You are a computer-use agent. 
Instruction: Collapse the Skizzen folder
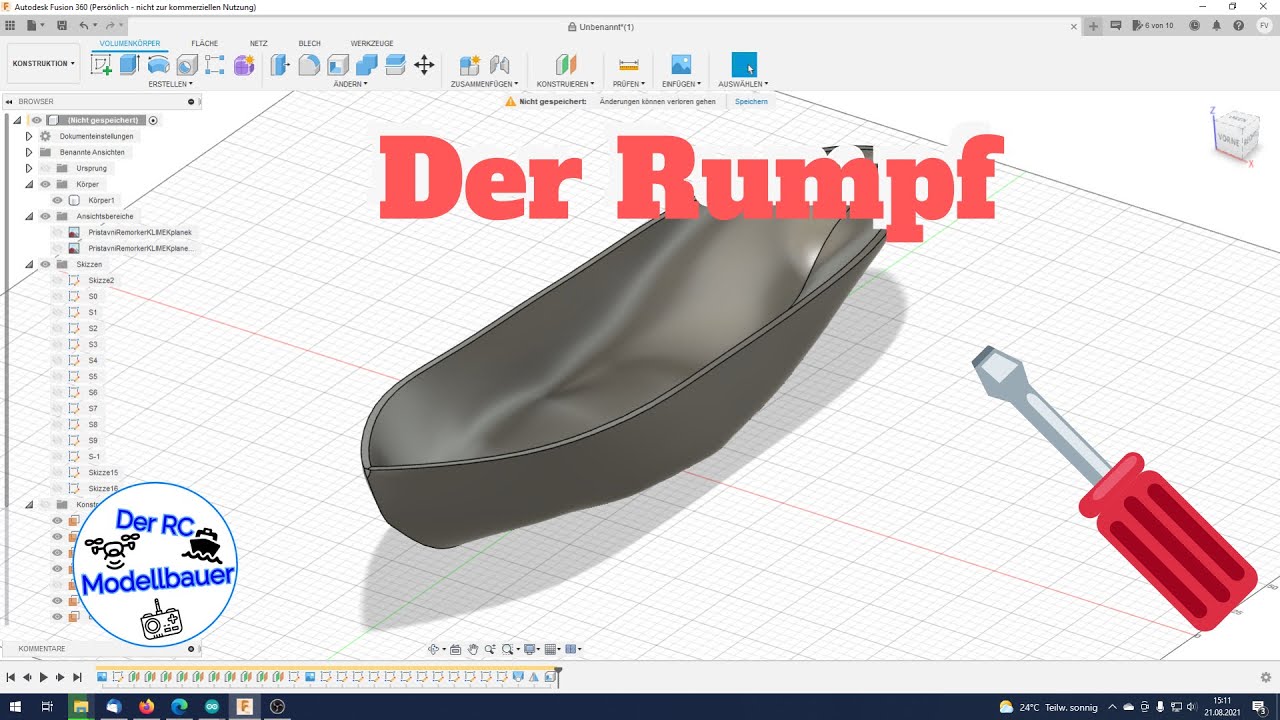point(29,264)
